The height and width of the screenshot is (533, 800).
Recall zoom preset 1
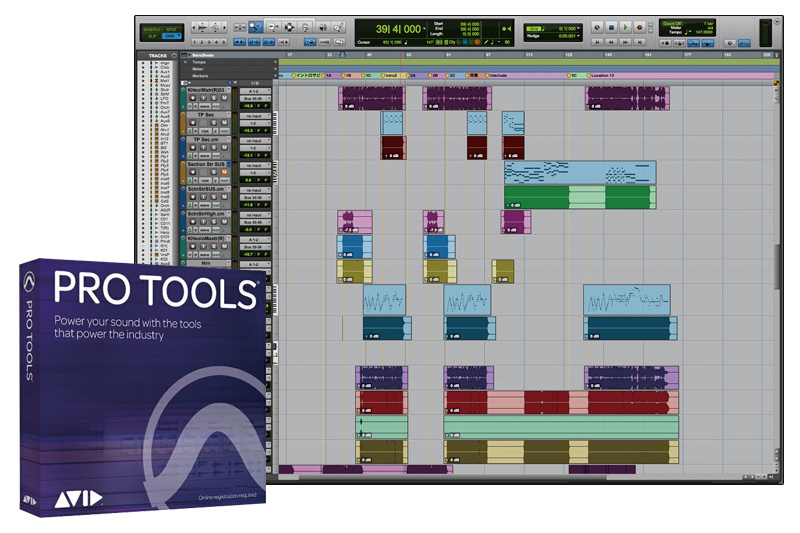pos(195,42)
